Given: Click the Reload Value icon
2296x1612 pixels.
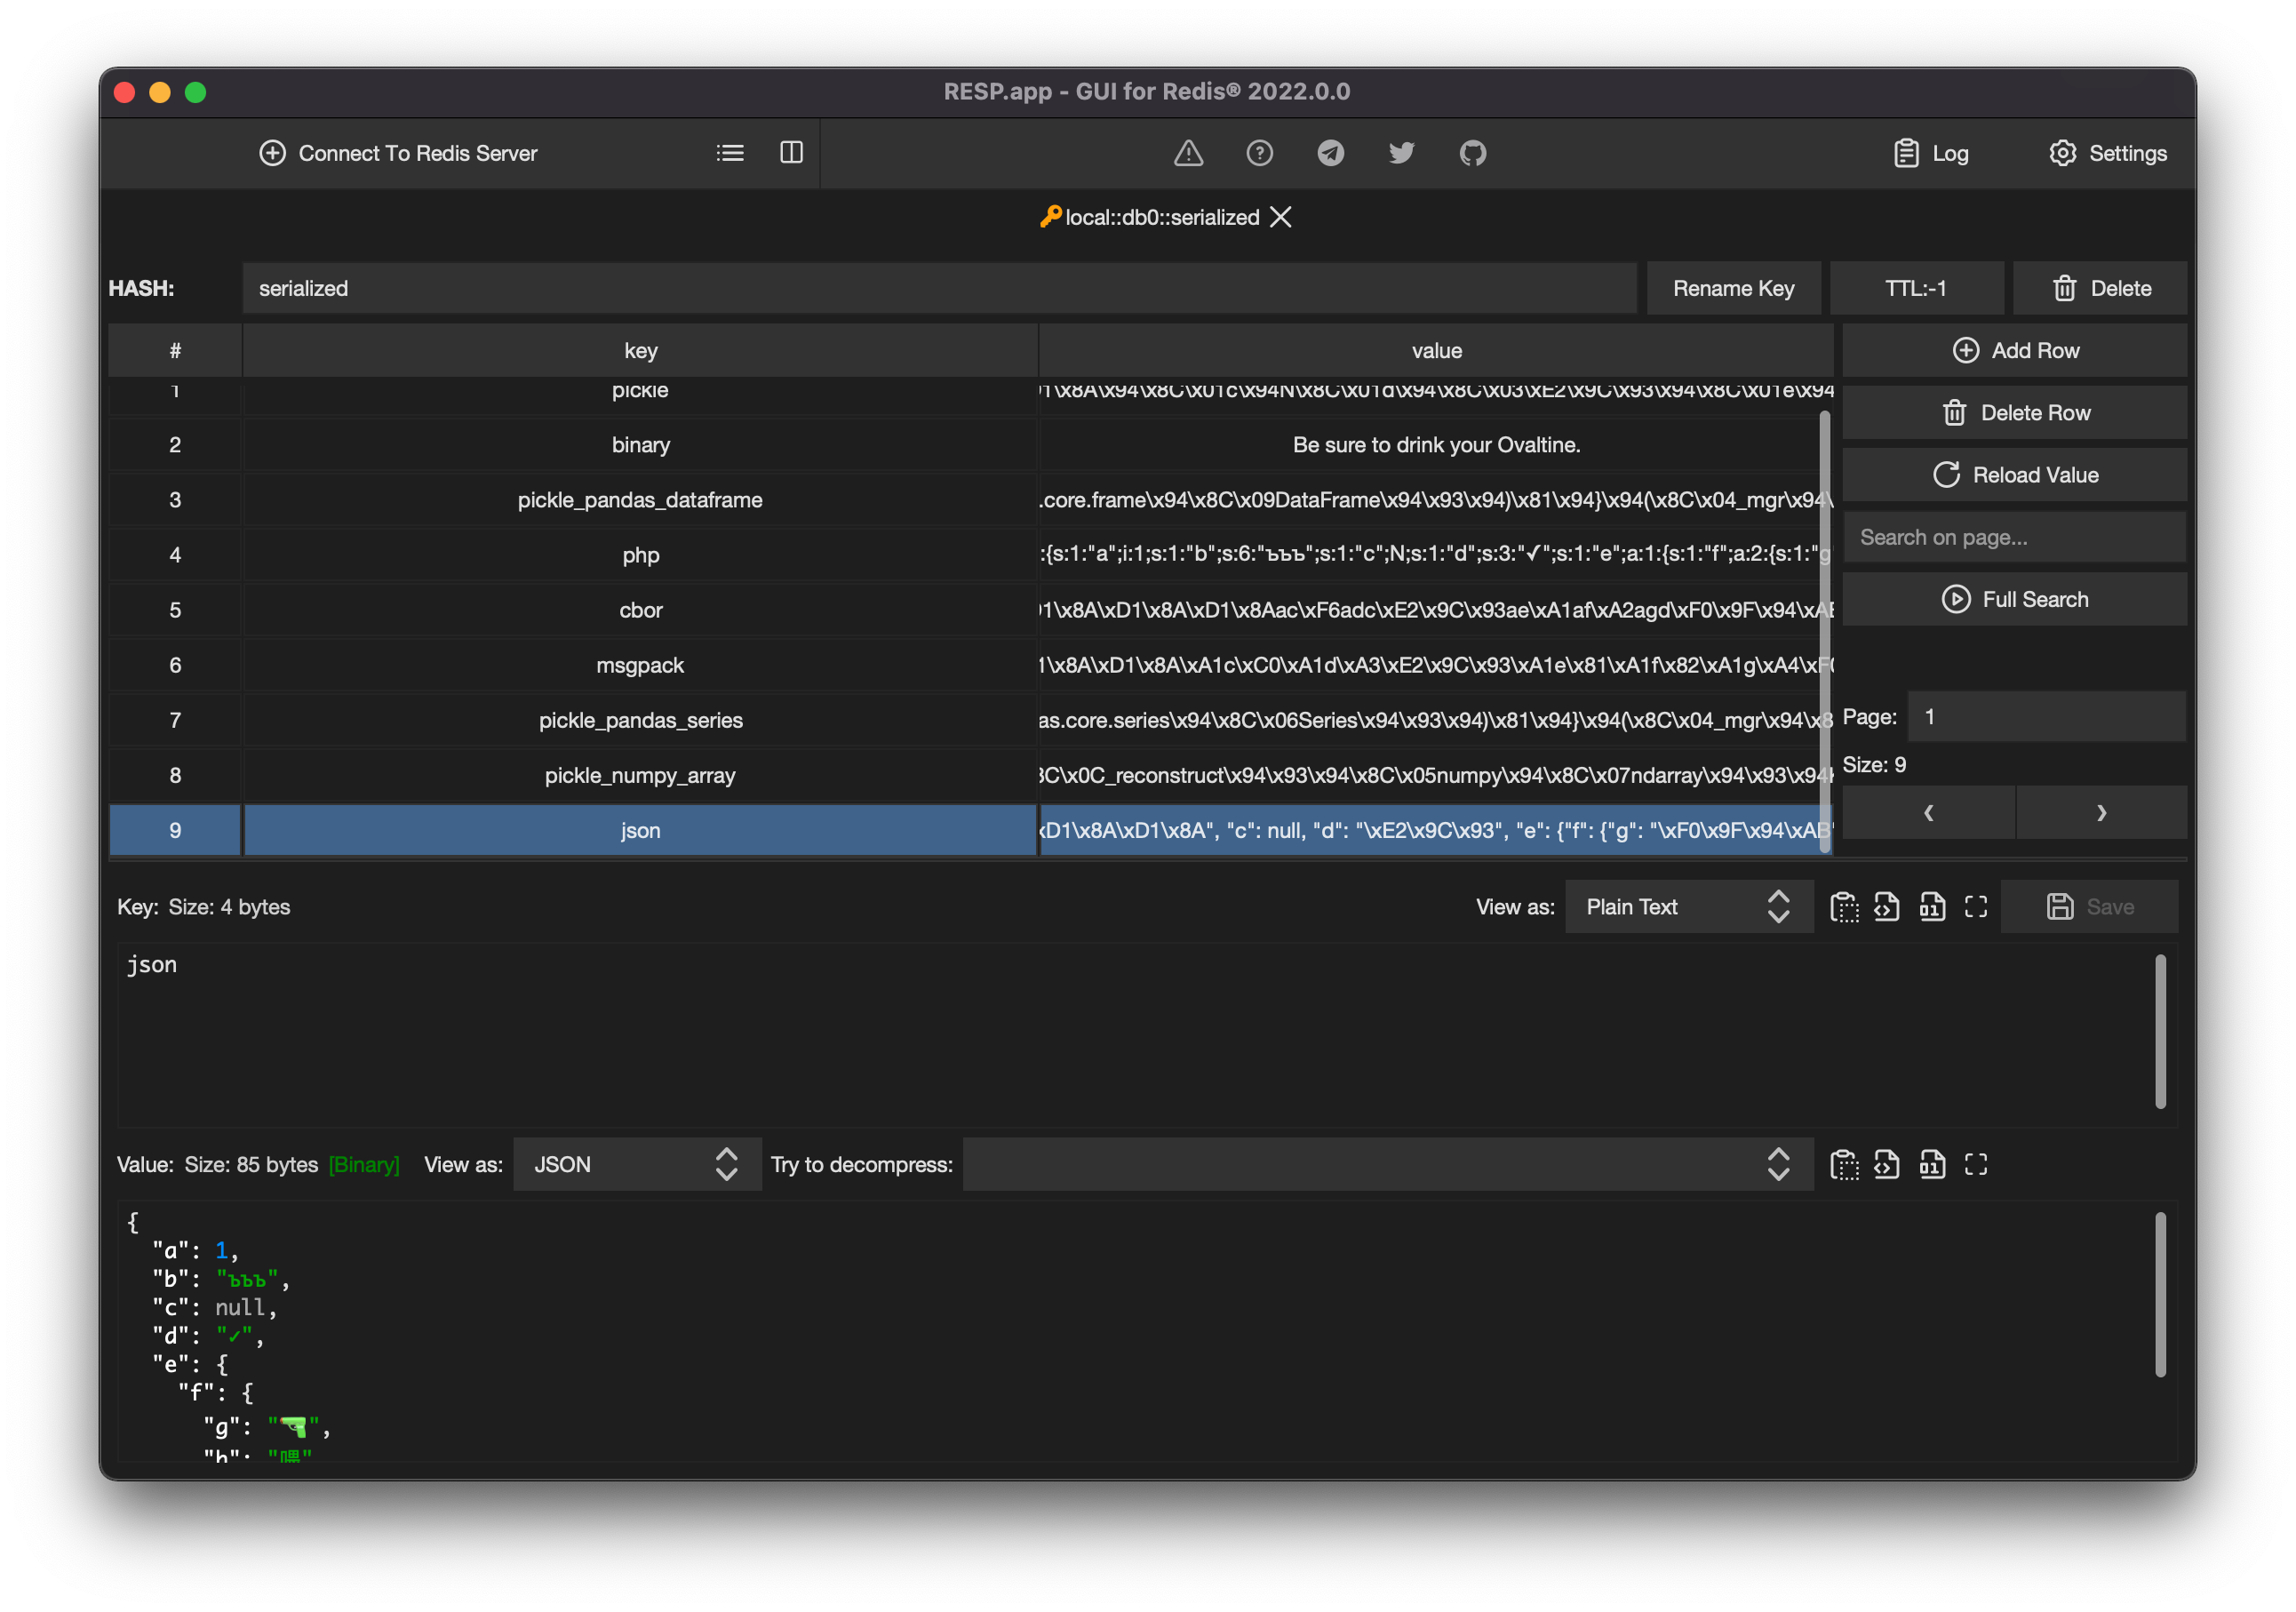Looking at the screenshot, I should 1947,473.
